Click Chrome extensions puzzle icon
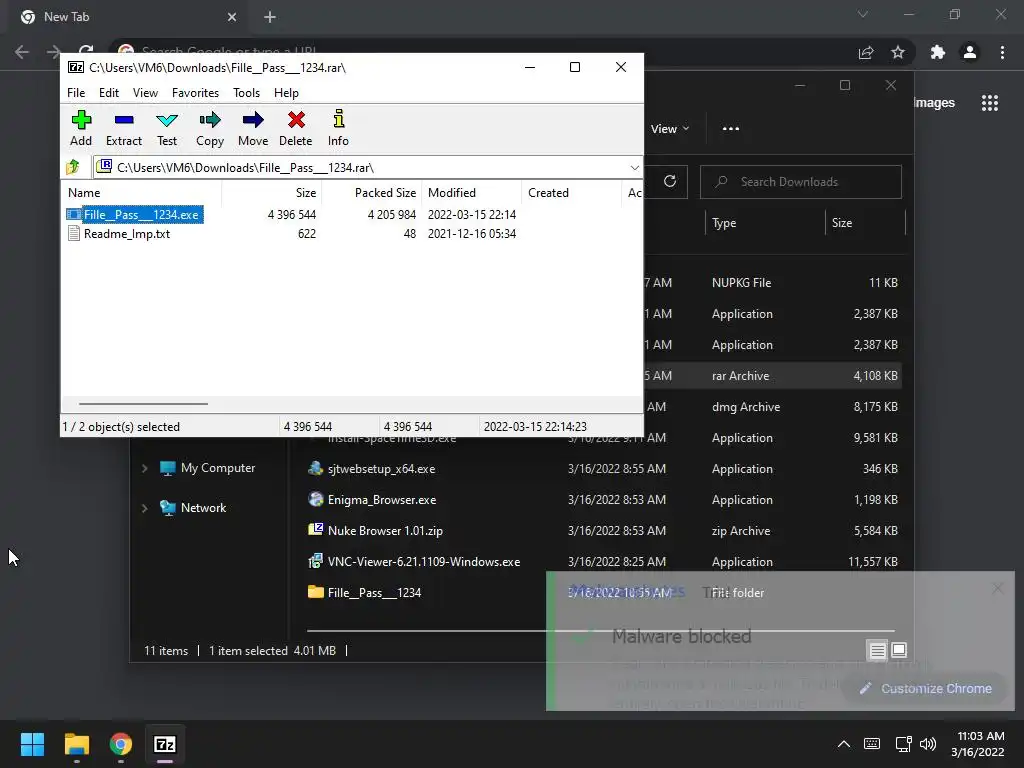1024x768 pixels. tap(938, 52)
